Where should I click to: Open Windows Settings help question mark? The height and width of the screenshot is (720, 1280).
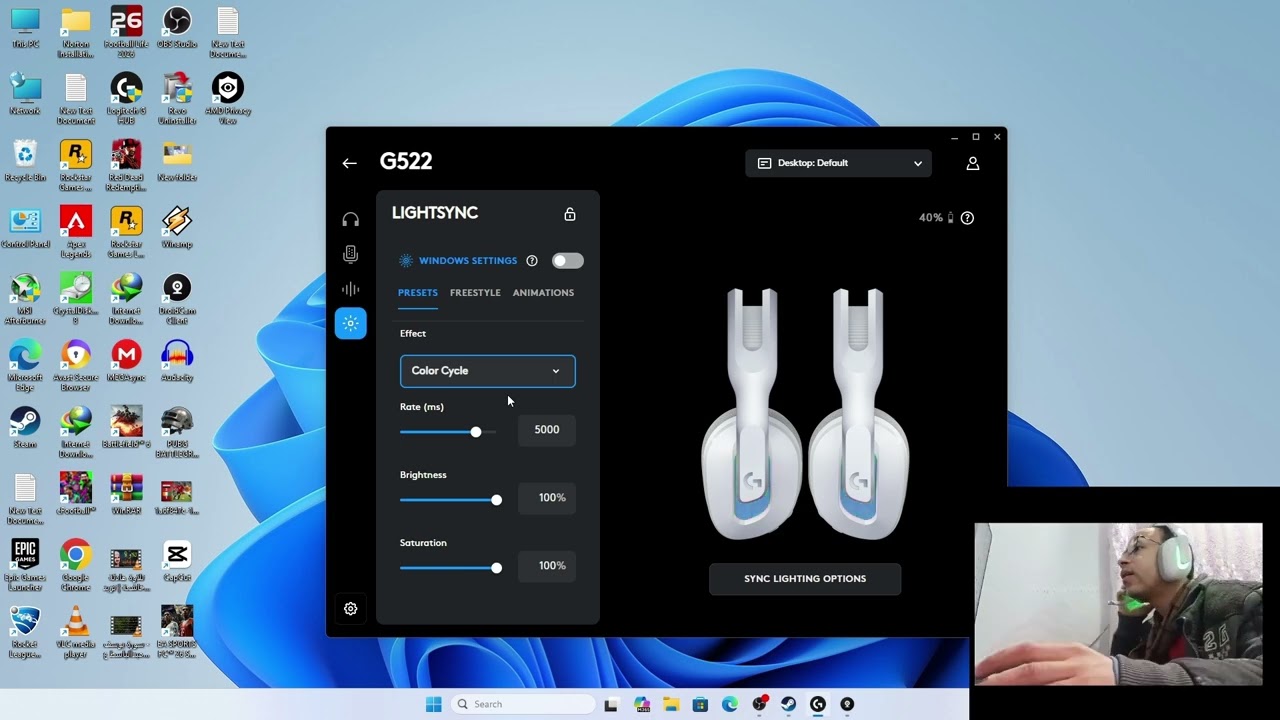pos(532,261)
